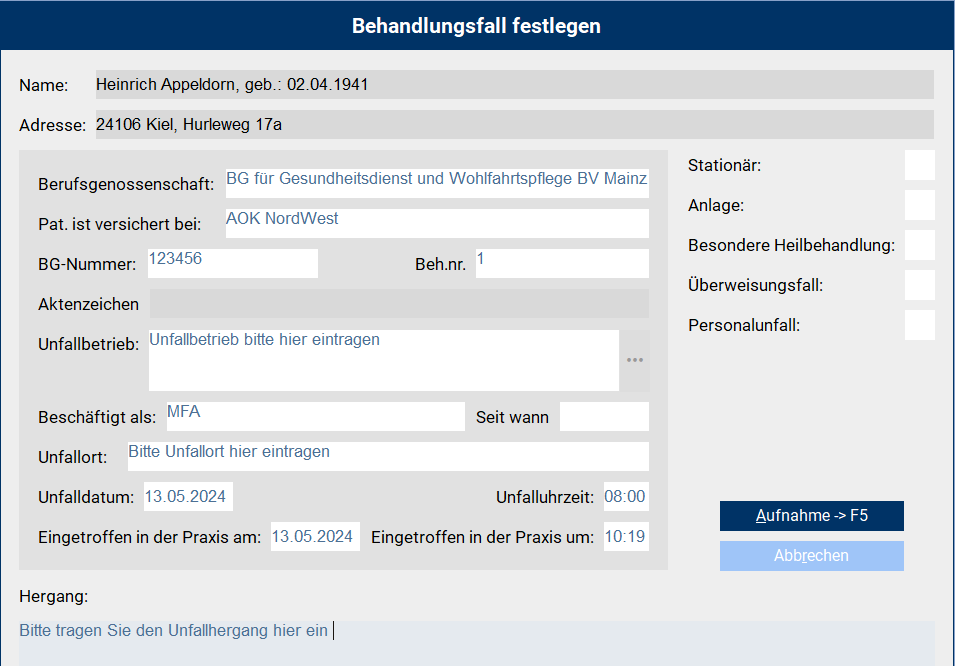Edit the Beschäftigt als entry MFA
Screen dimensions: 955x666
(315, 416)
